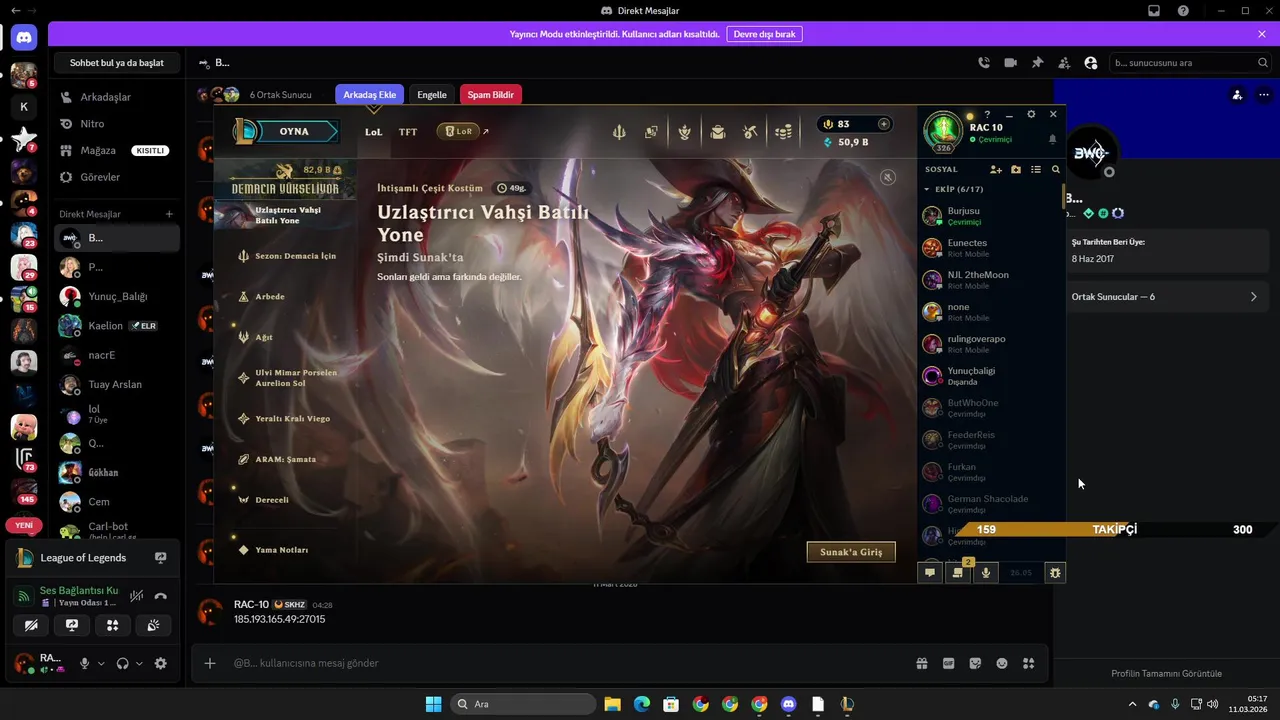This screenshot has height=720, width=1280.
Task: Unmute the LoL splash video sound
Action: click(x=888, y=177)
